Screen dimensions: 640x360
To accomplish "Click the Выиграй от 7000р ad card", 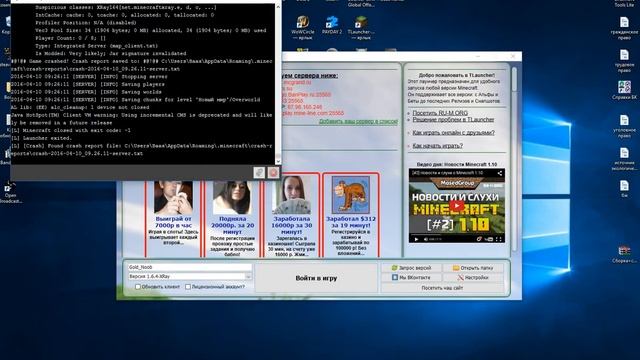I will [x=173, y=218].
